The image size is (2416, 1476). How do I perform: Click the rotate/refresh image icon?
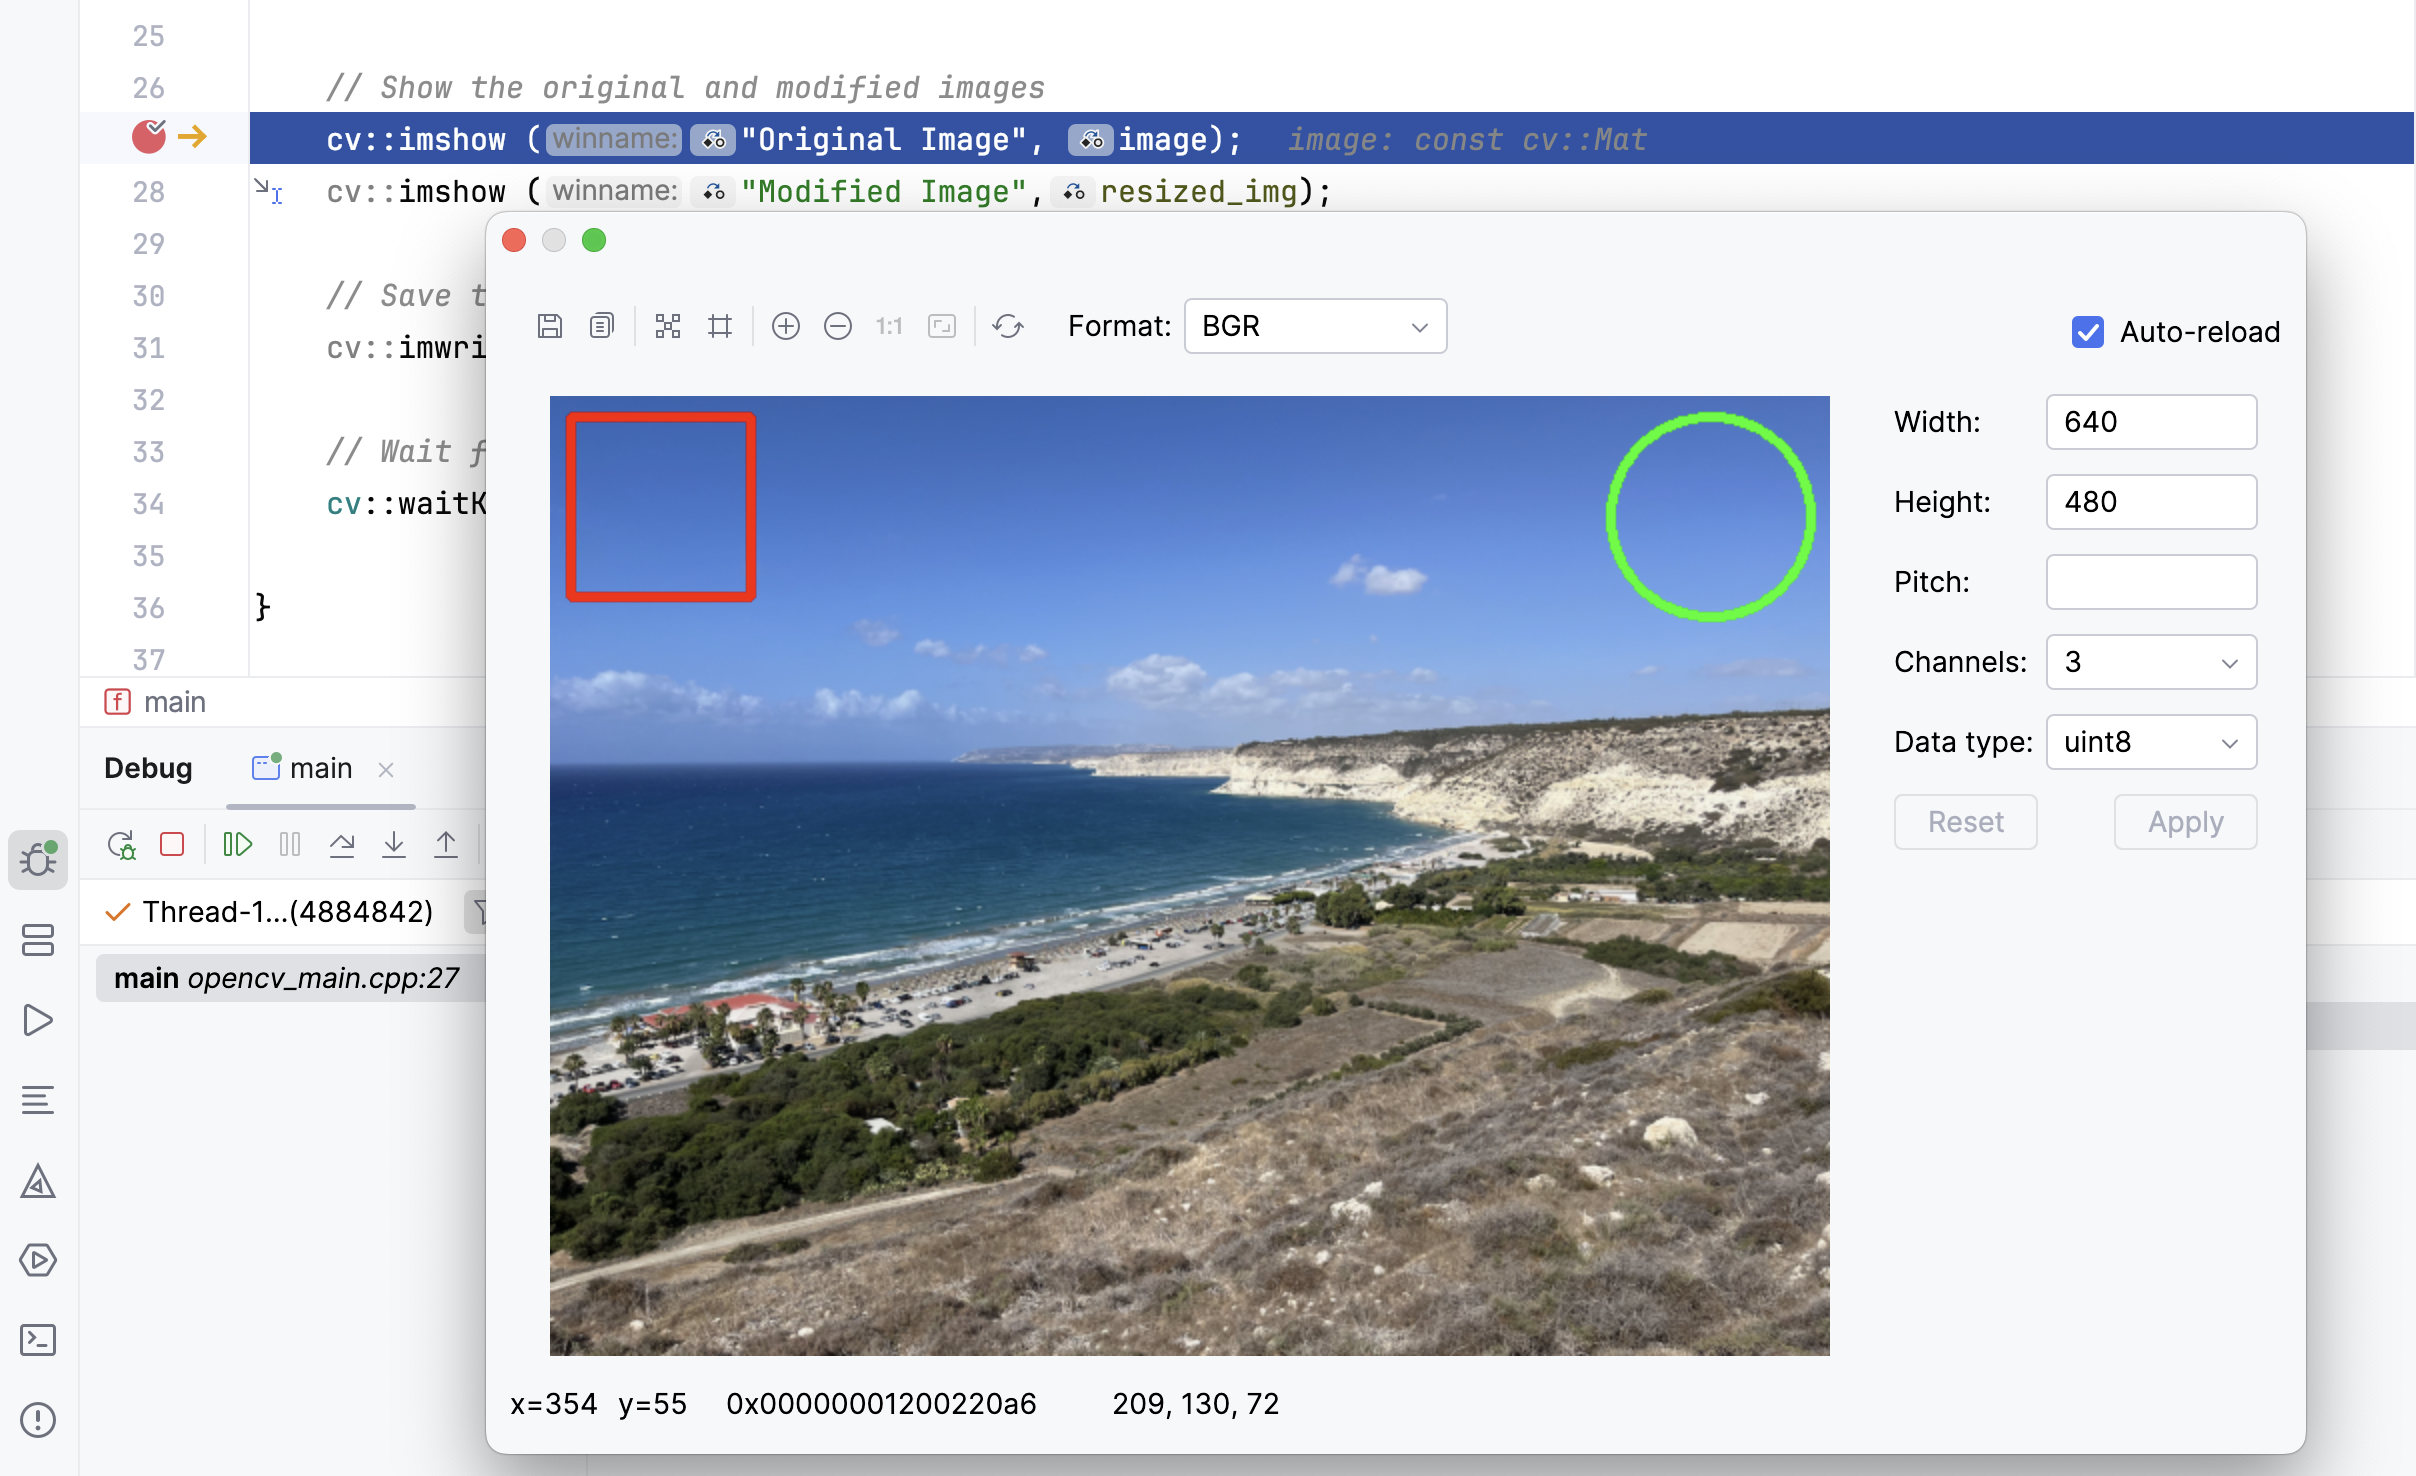tap(1008, 328)
